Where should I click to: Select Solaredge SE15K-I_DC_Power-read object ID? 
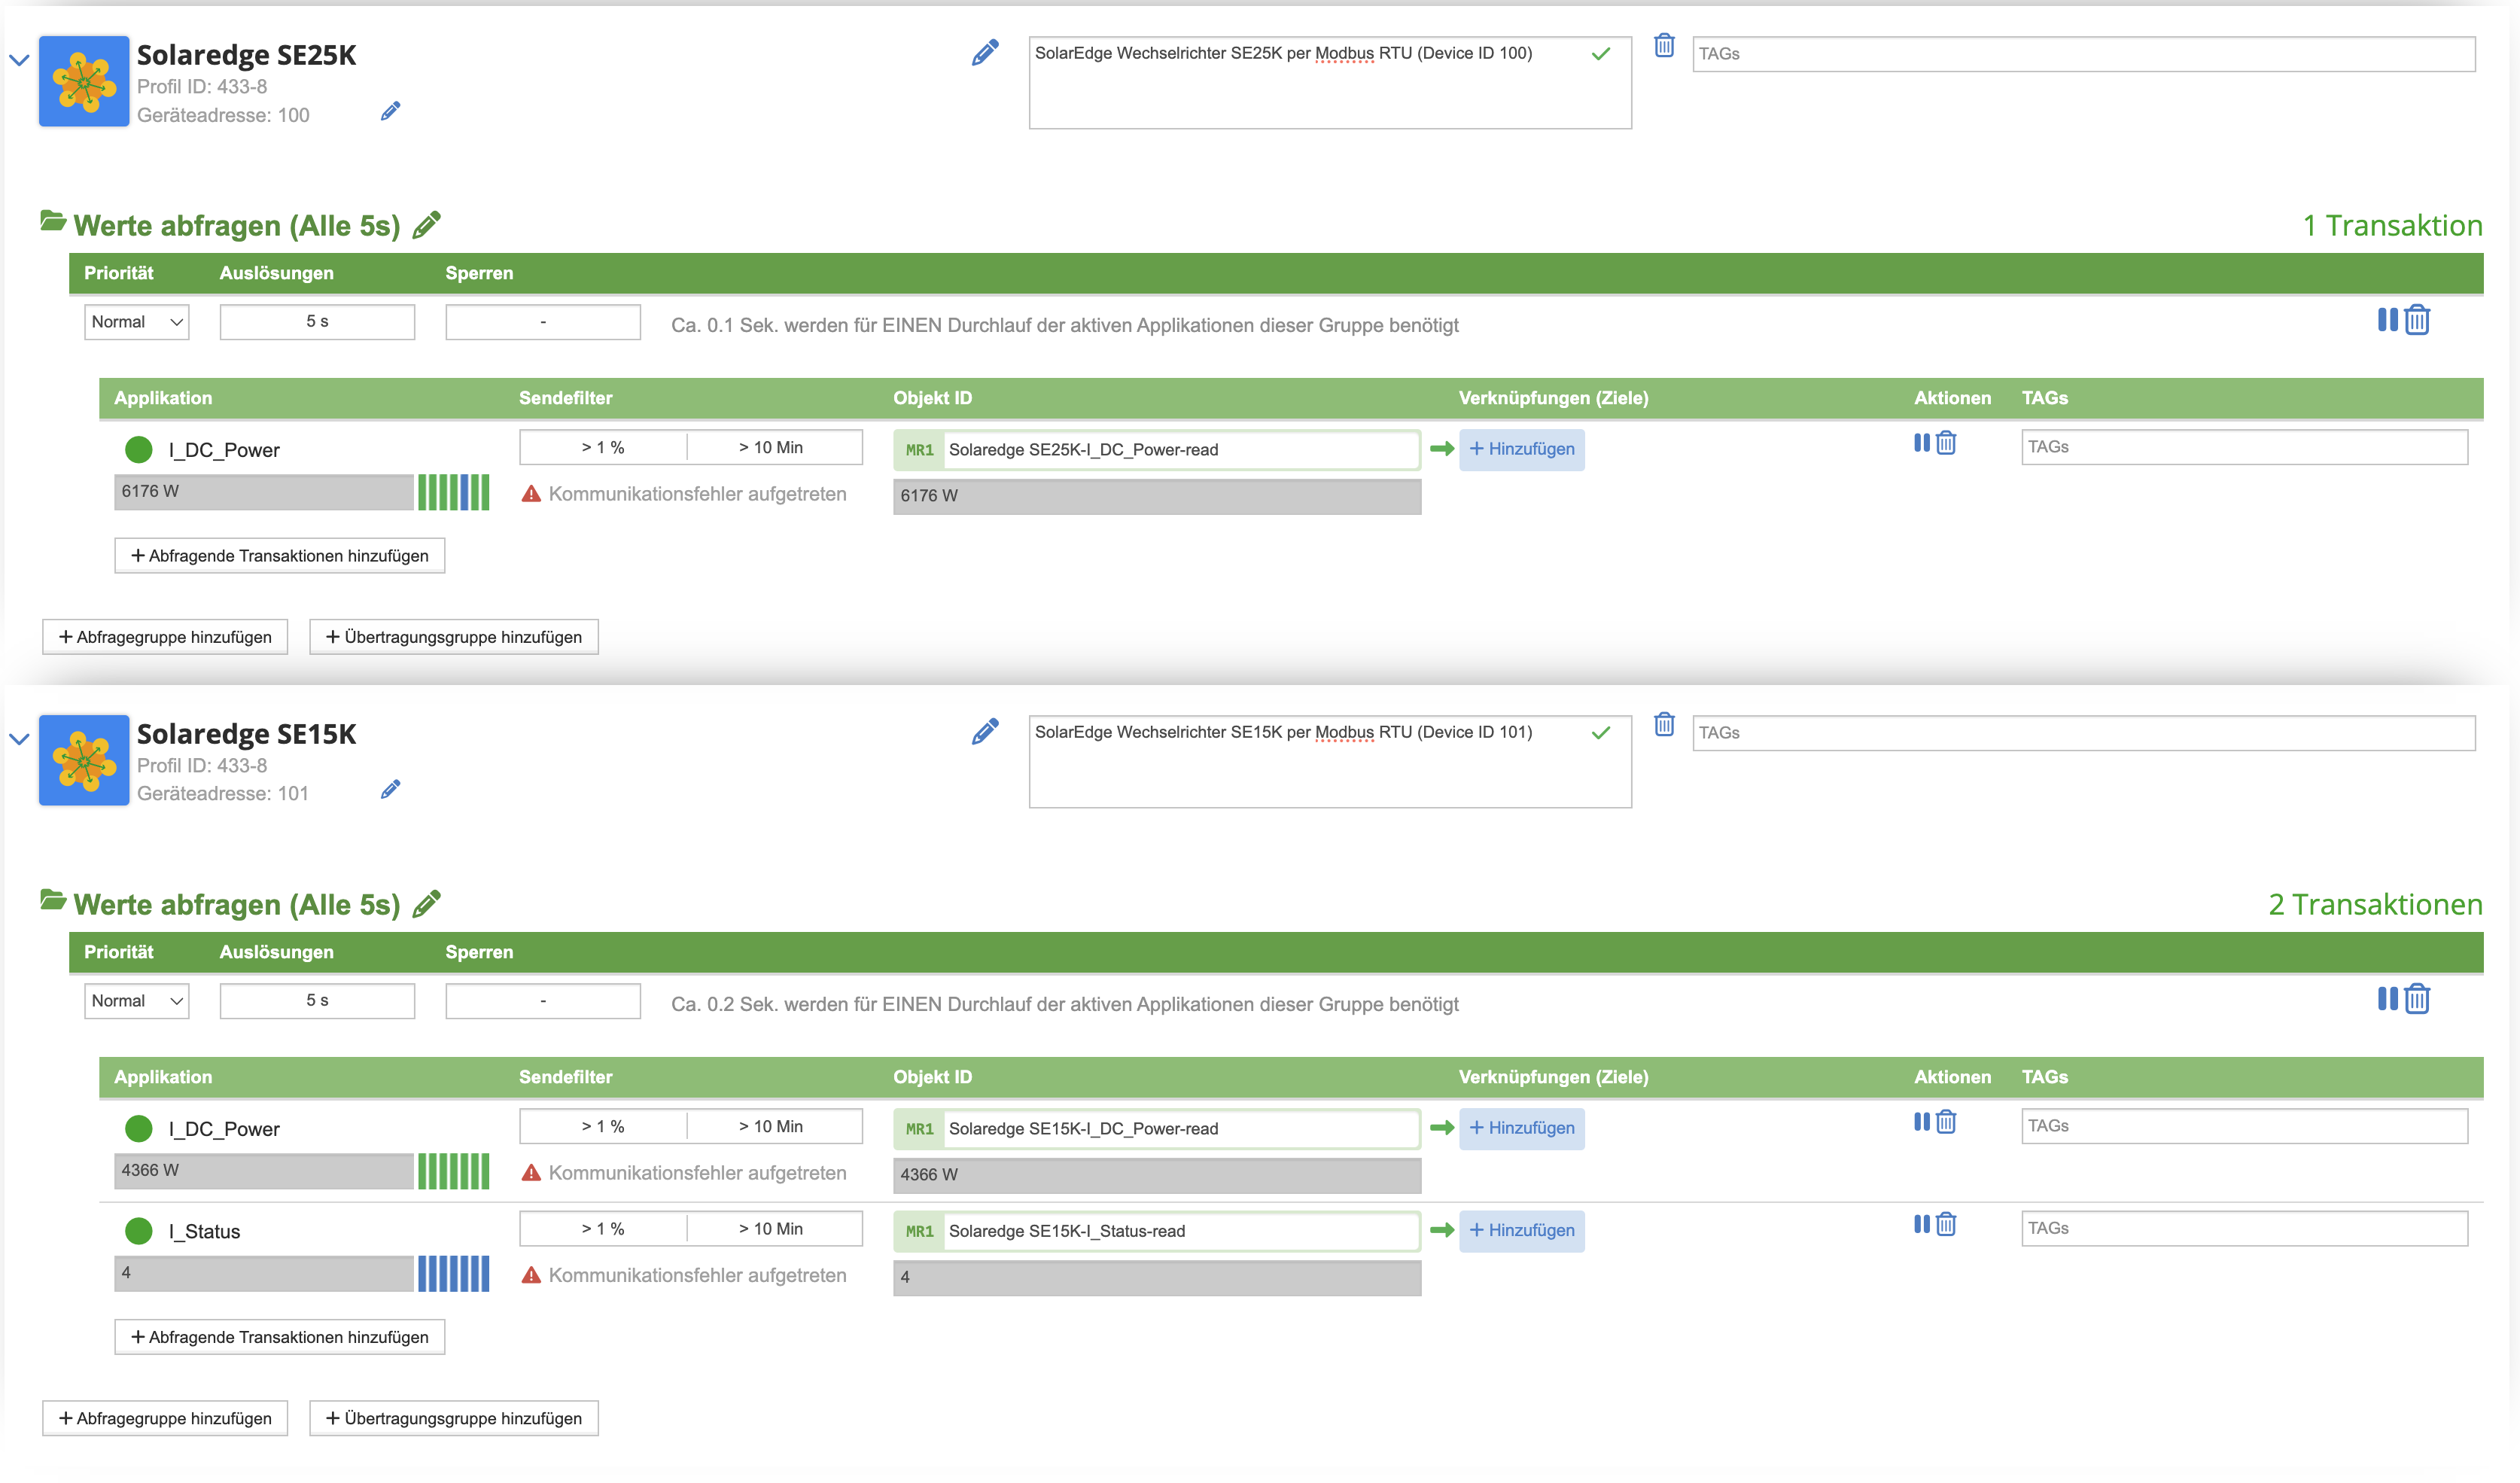pos(1157,1129)
